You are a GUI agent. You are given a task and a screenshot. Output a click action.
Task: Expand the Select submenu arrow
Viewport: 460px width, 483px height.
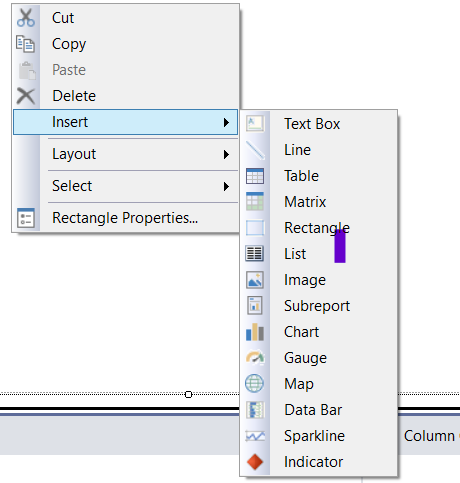click(x=226, y=186)
